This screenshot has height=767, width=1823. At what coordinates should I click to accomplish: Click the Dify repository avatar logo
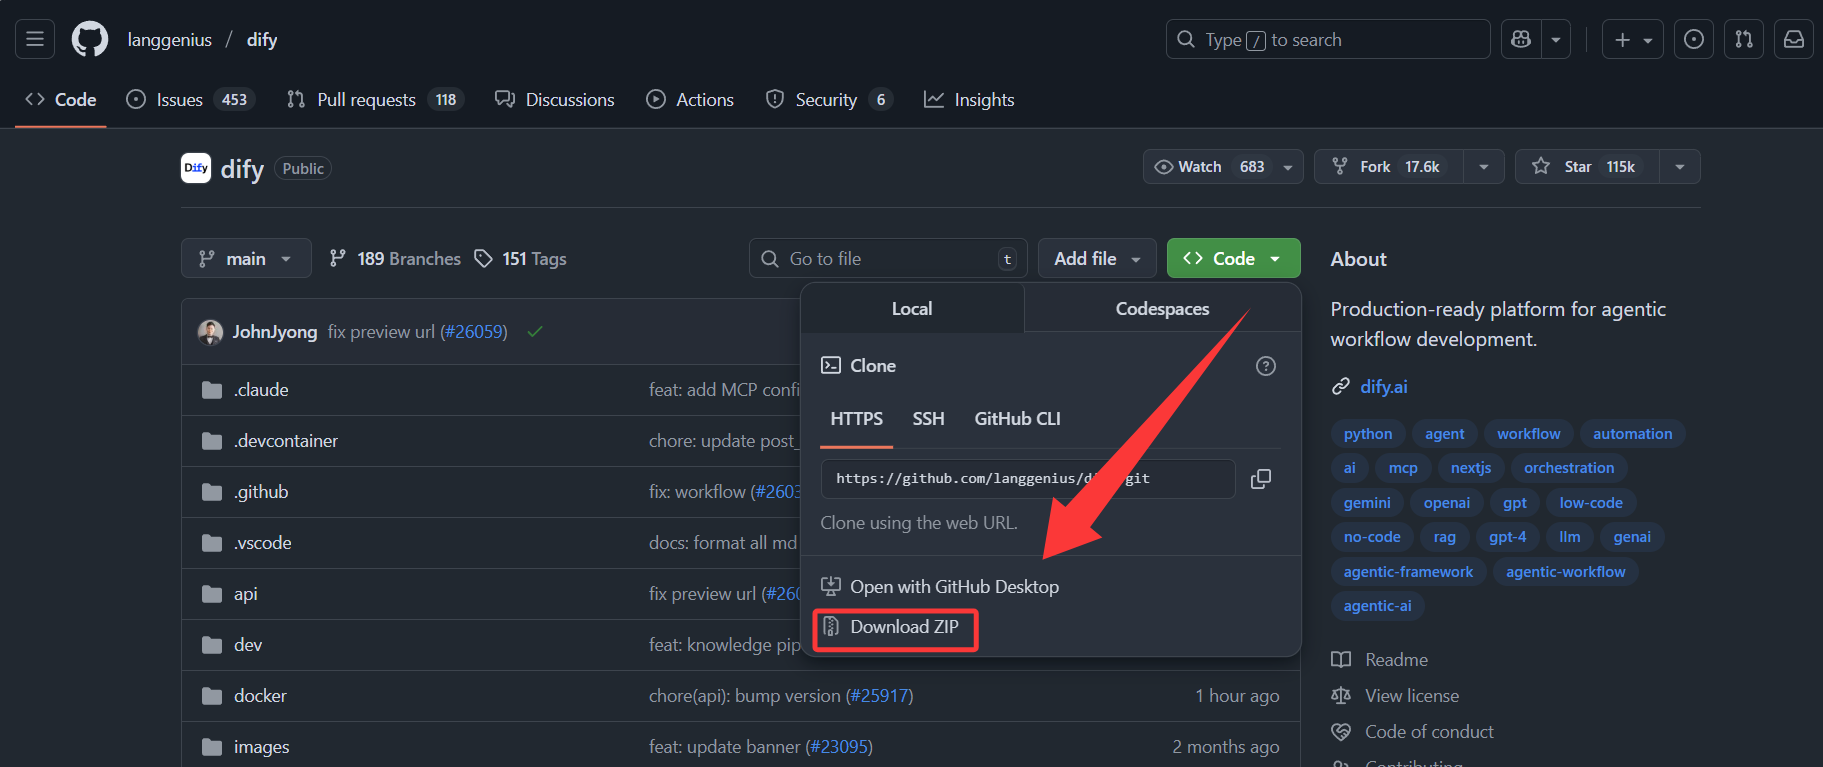pyautogui.click(x=196, y=168)
